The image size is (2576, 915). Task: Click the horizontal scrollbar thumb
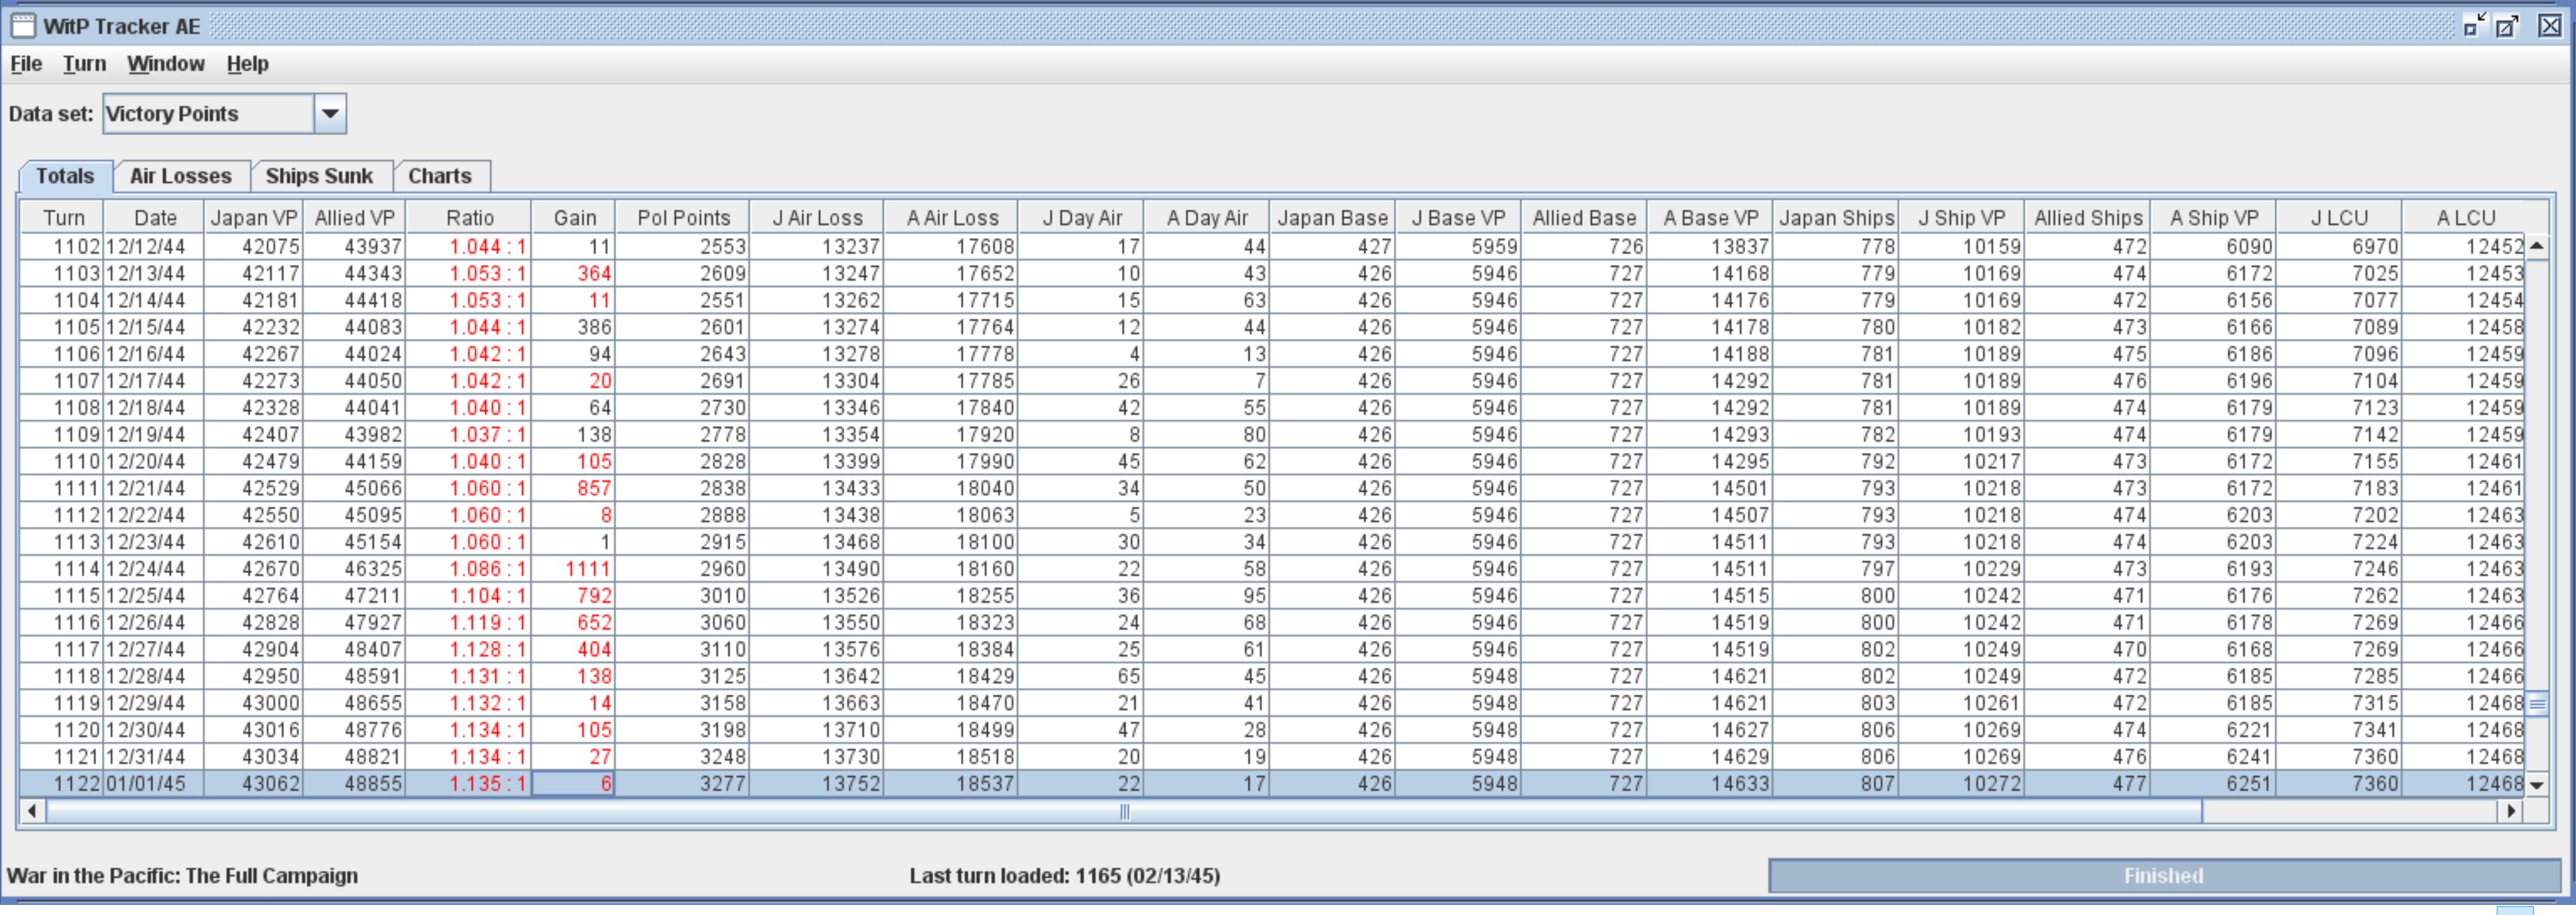click(x=1124, y=811)
